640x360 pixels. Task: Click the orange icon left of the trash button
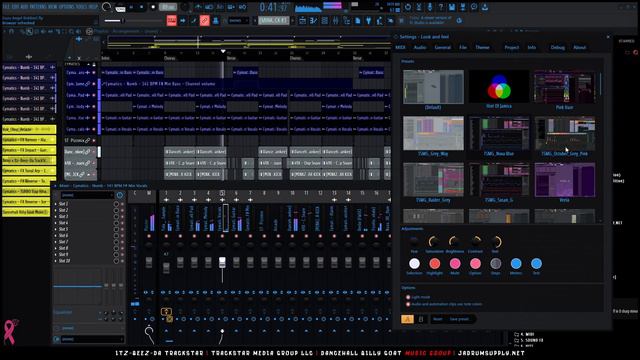[407, 319]
